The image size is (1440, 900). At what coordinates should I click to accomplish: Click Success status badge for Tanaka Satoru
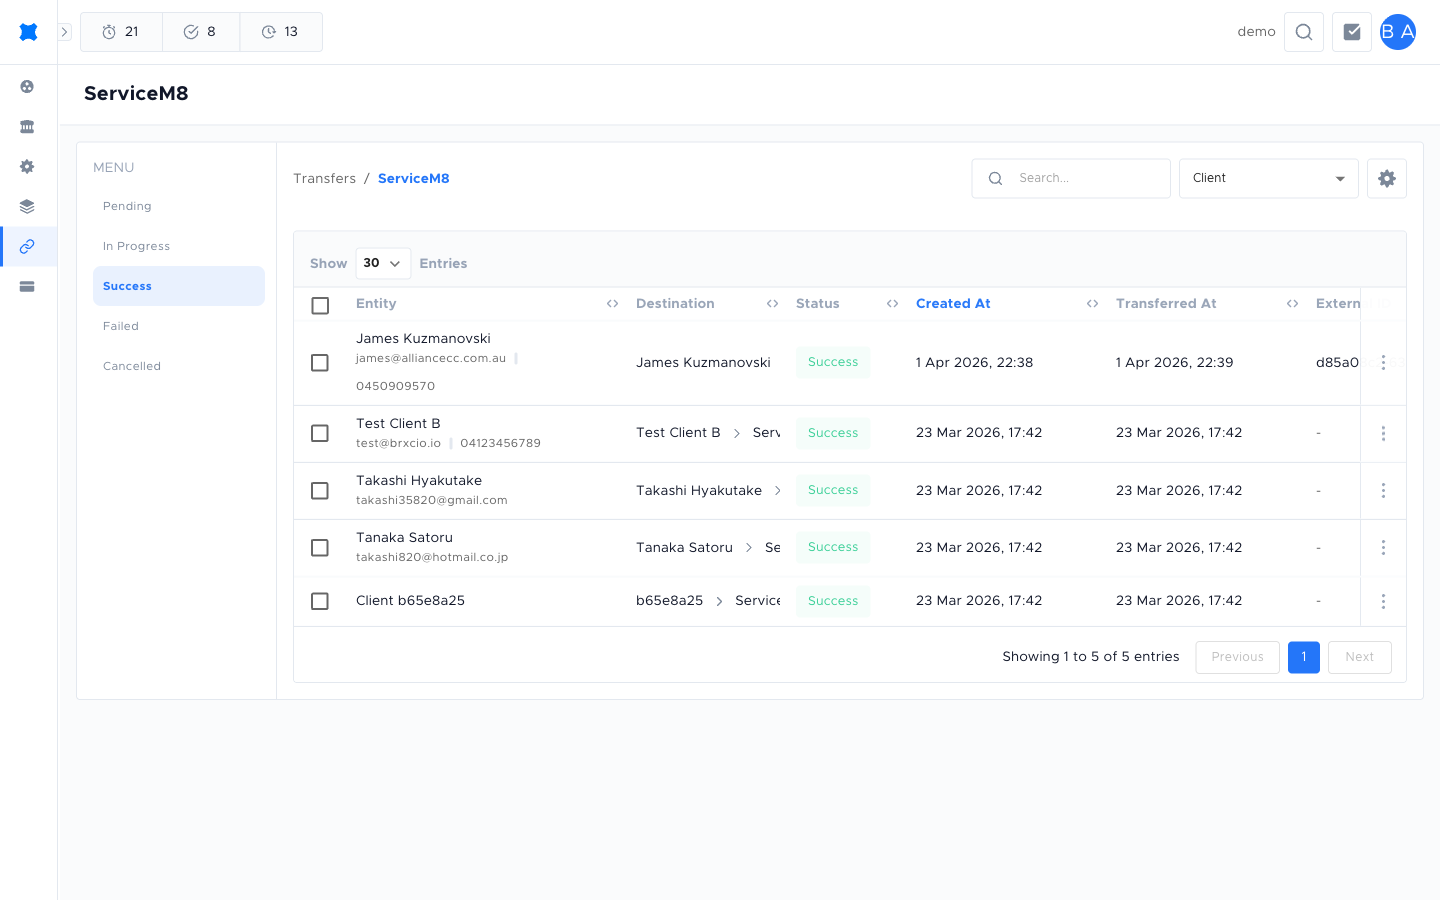click(833, 547)
